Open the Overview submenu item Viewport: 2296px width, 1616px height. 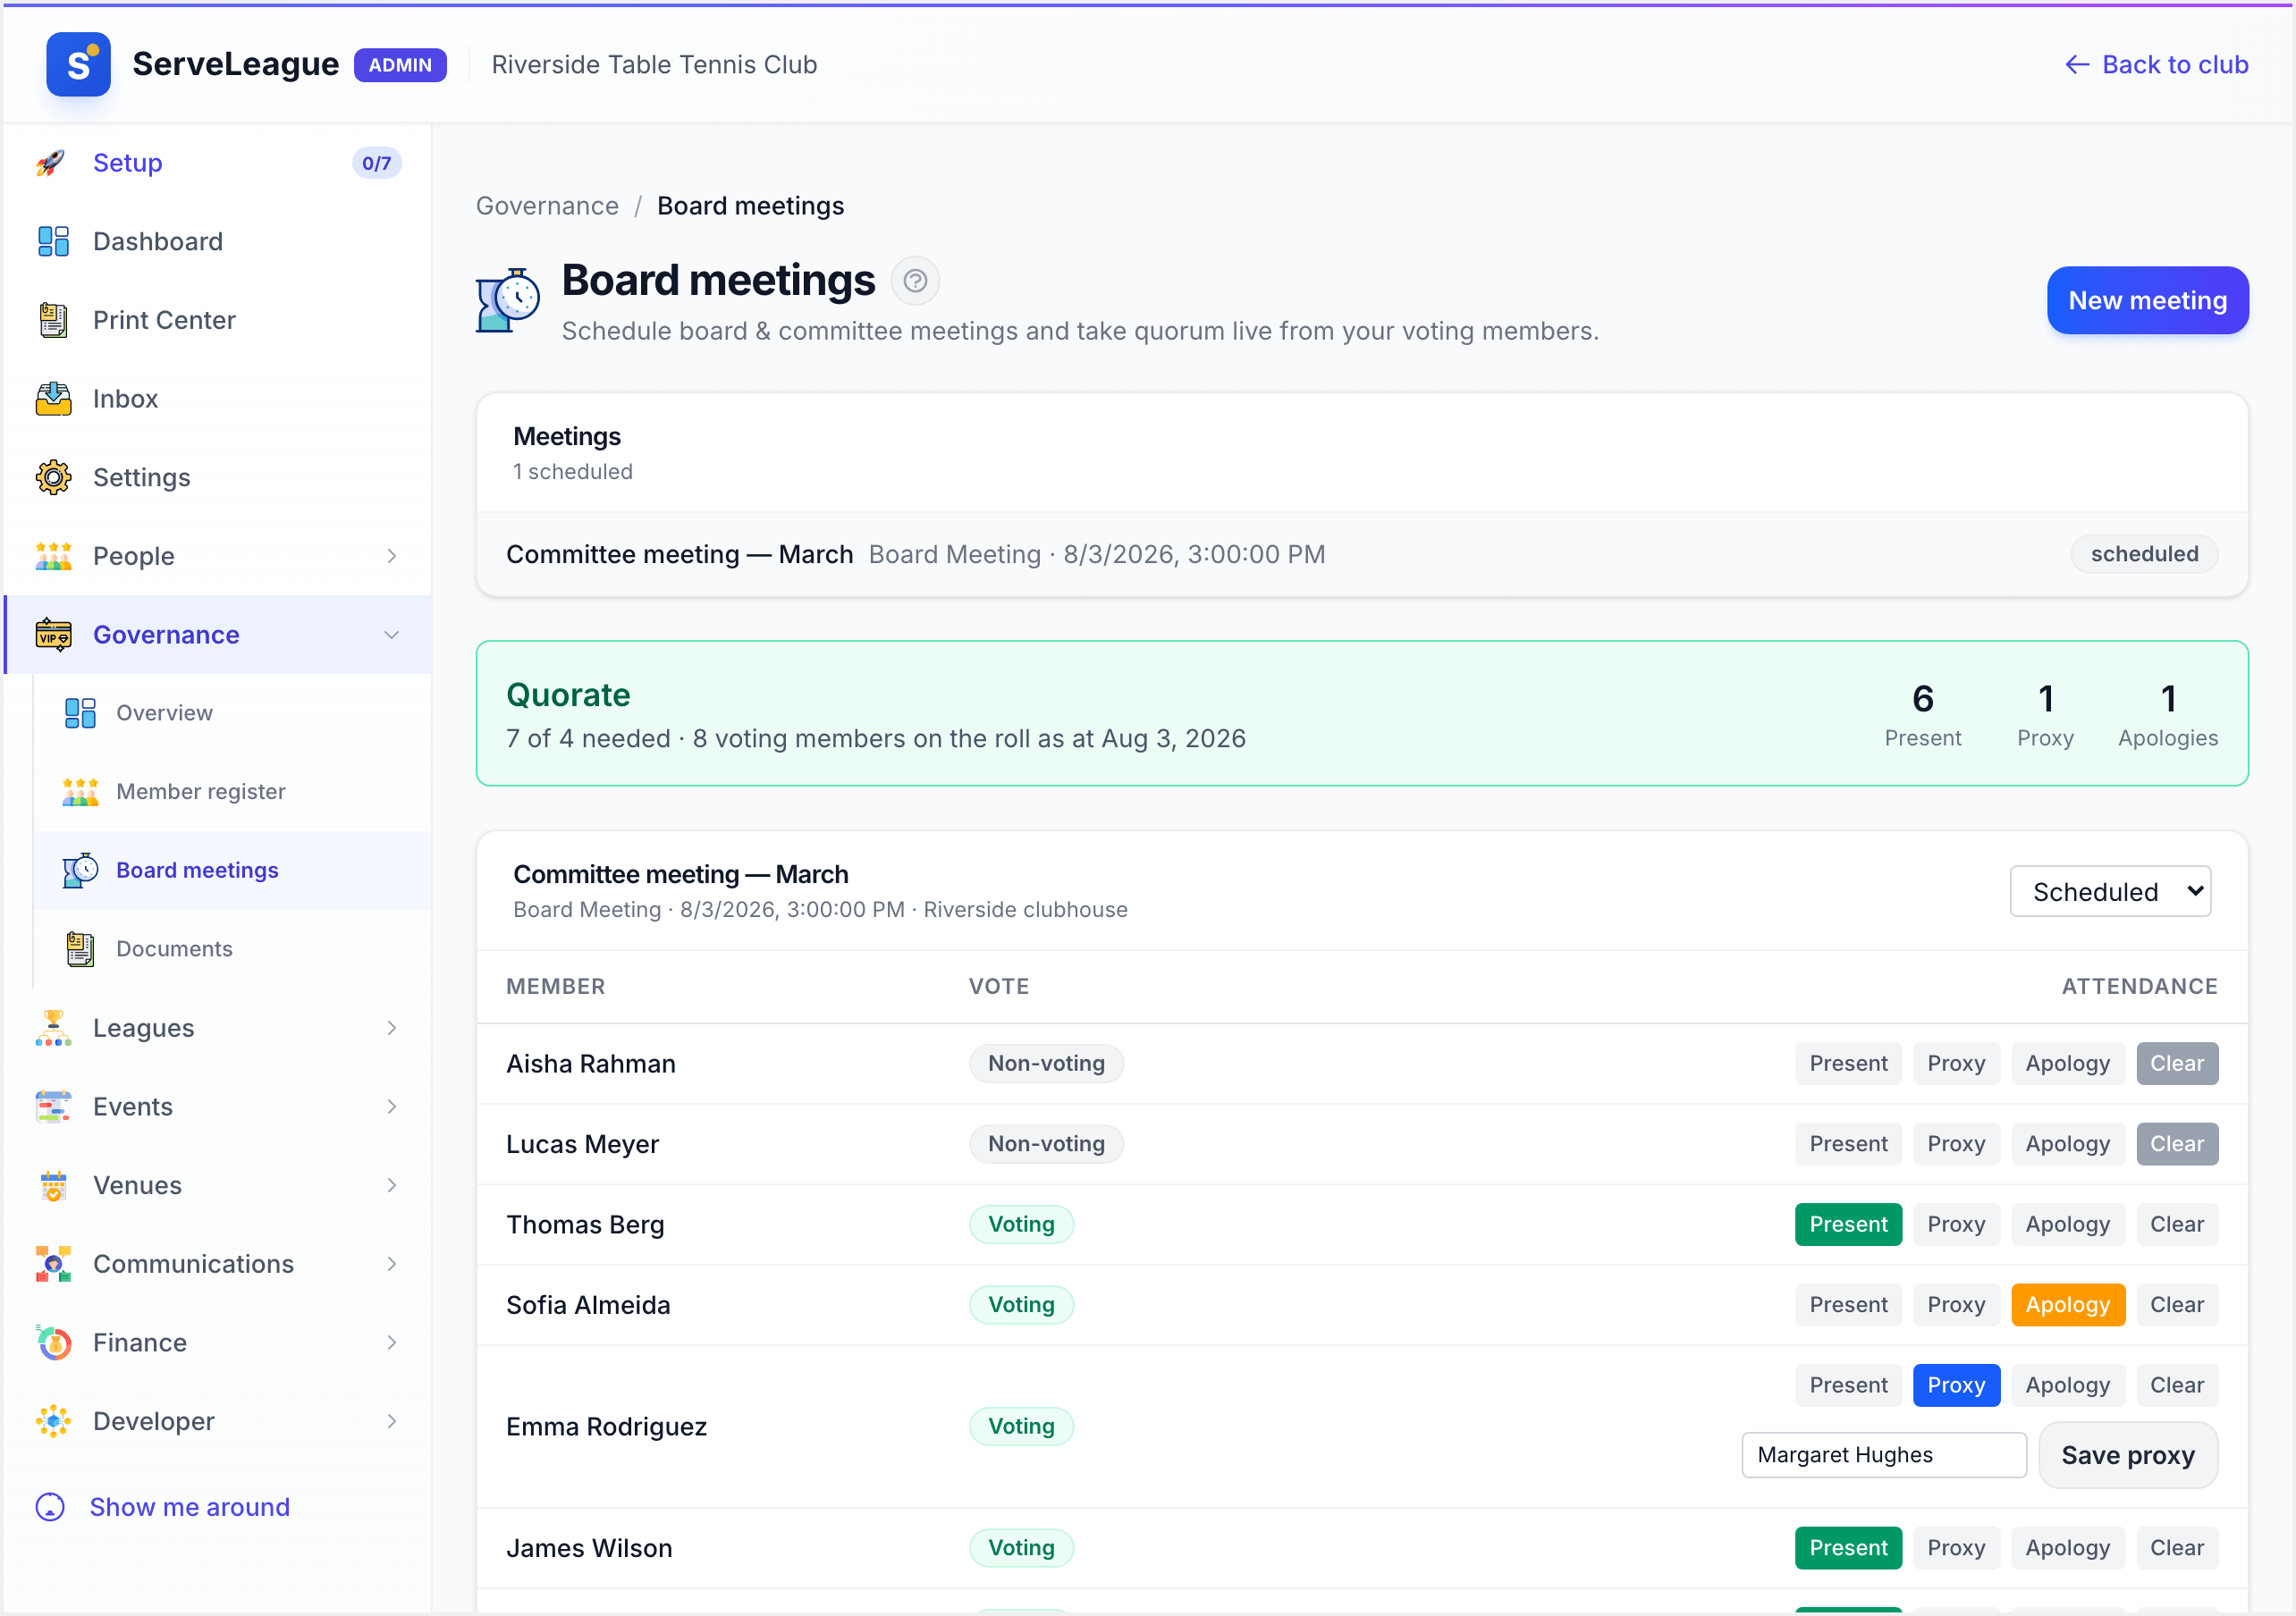pos(232,713)
